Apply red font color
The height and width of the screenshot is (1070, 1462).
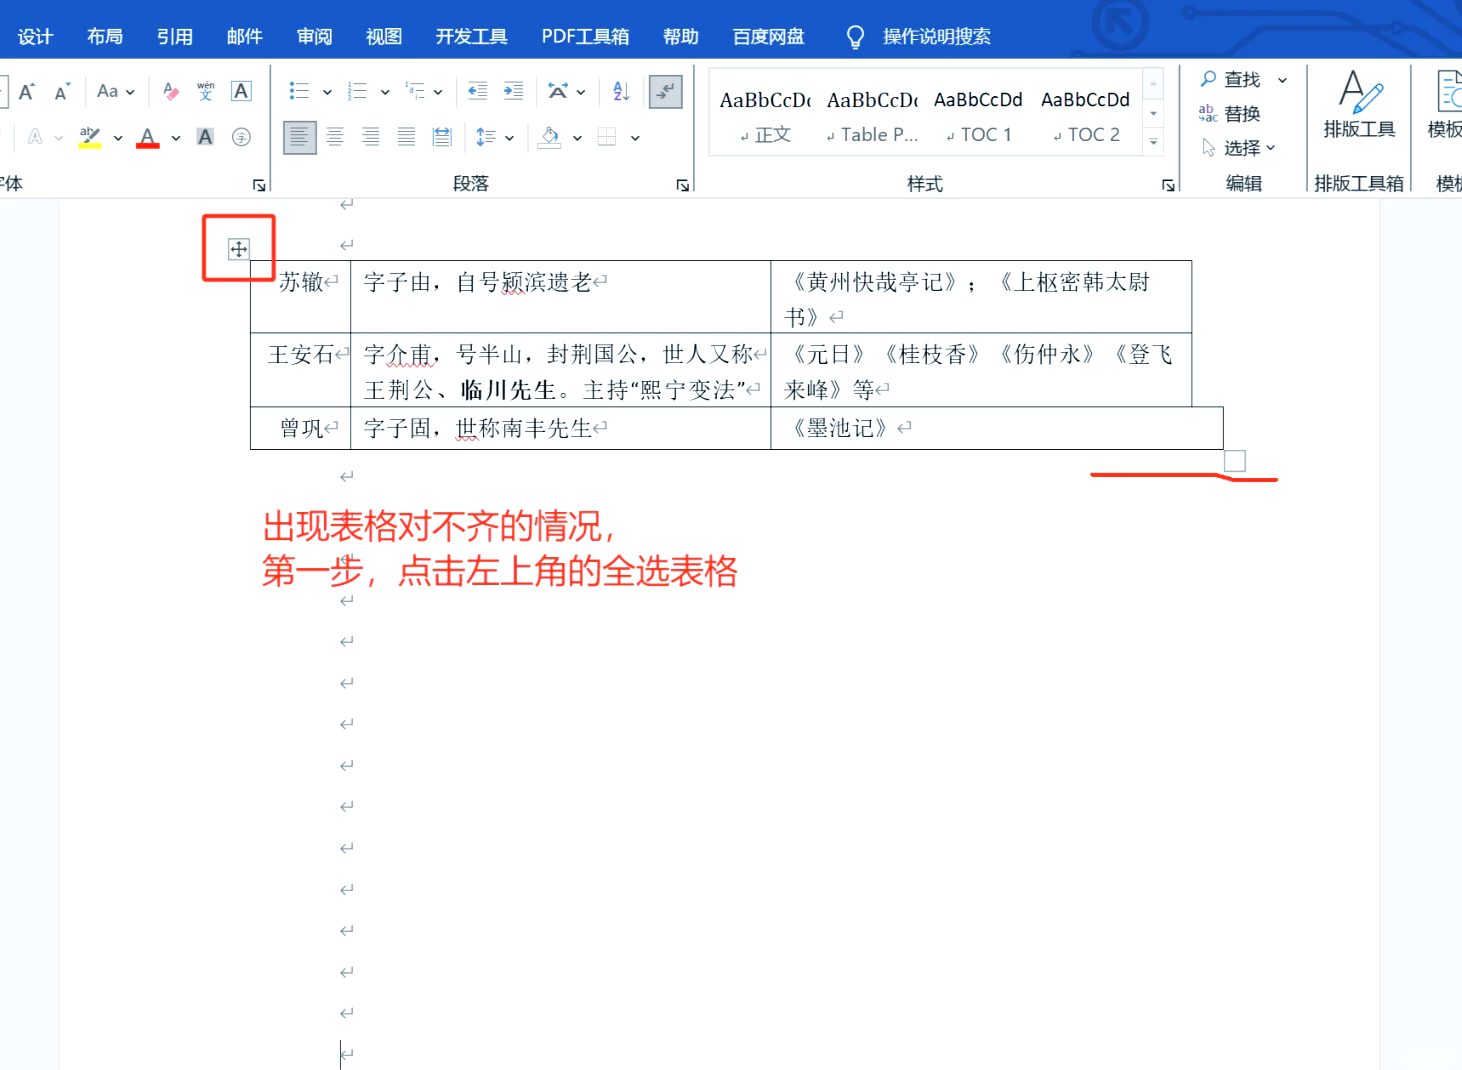[x=148, y=137]
